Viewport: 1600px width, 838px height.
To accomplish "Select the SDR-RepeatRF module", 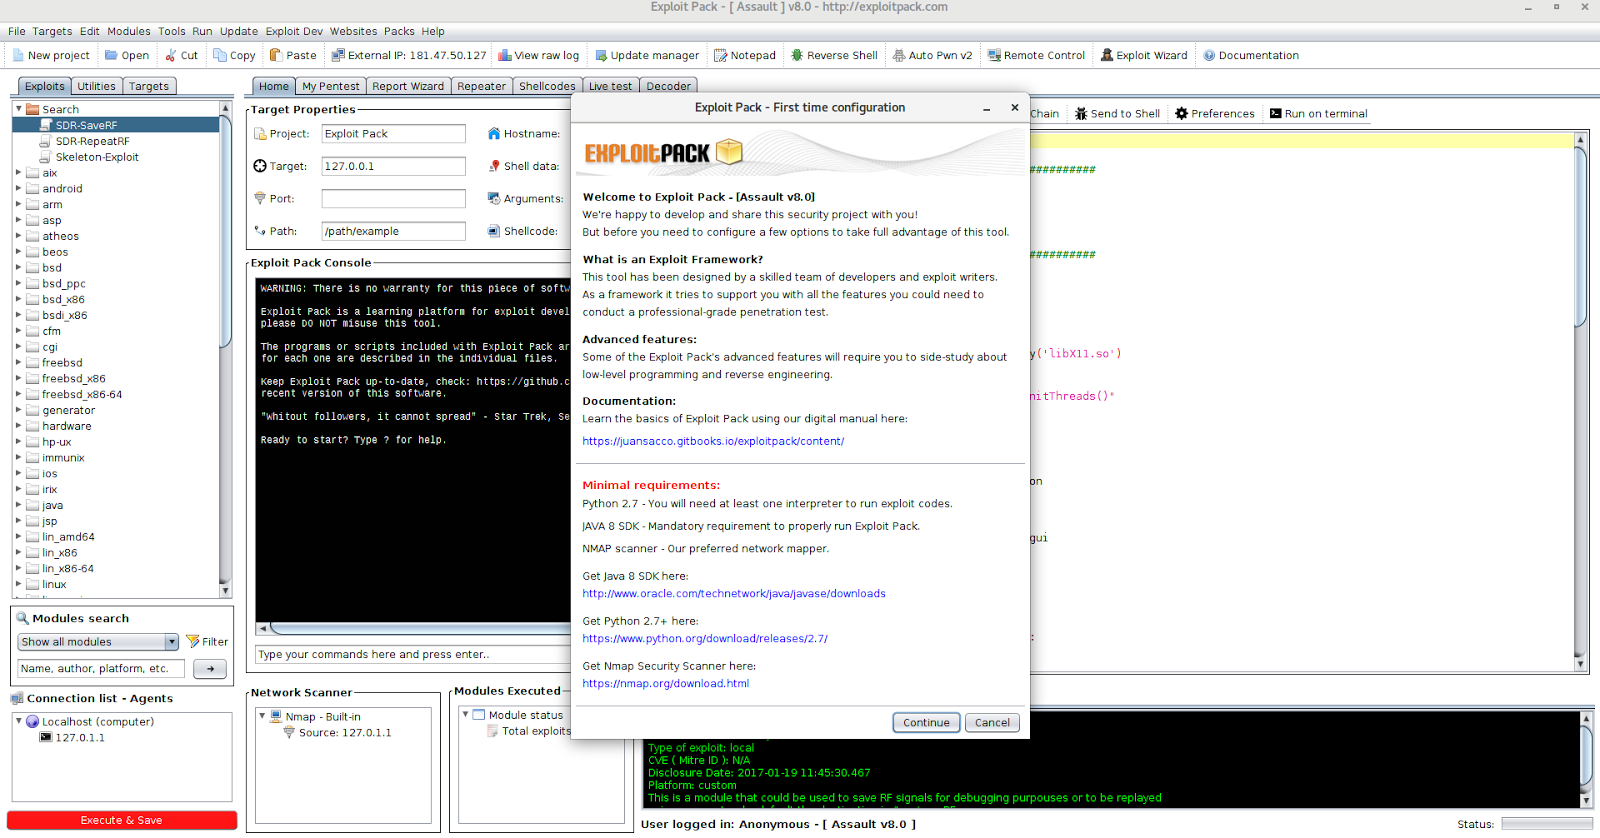I will pos(93,141).
